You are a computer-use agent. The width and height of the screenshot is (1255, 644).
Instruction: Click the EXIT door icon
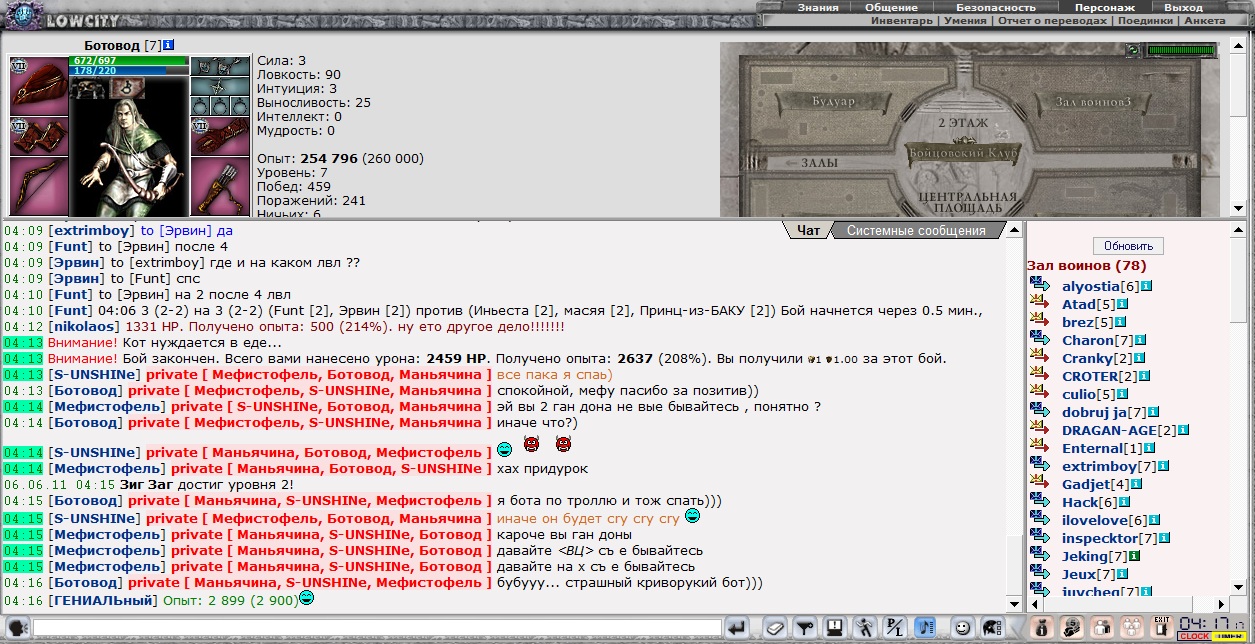(1161, 628)
